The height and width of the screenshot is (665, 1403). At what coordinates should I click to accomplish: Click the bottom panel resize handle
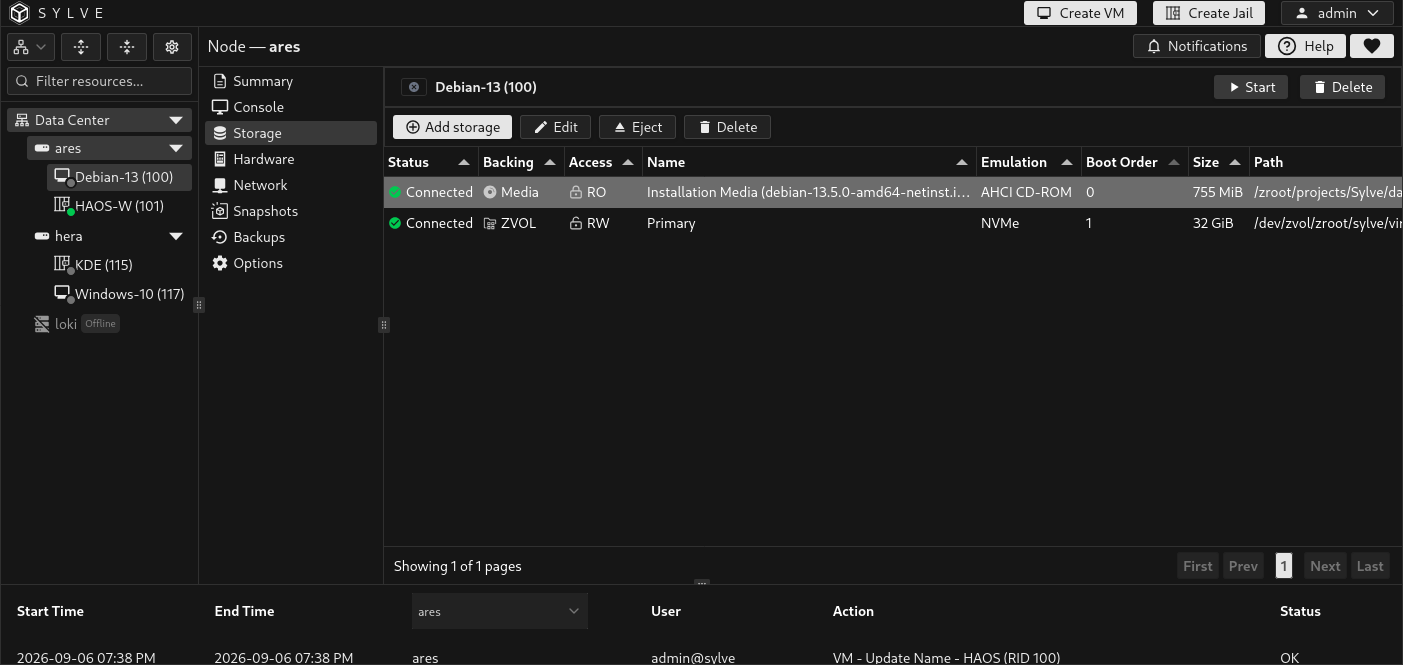702,582
